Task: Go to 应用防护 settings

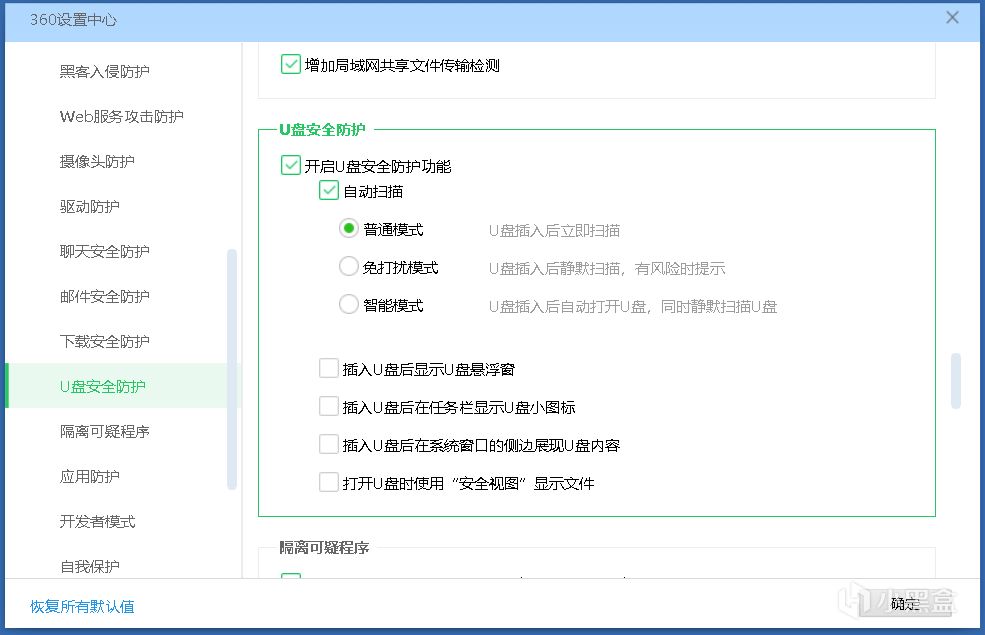Action: pos(90,477)
